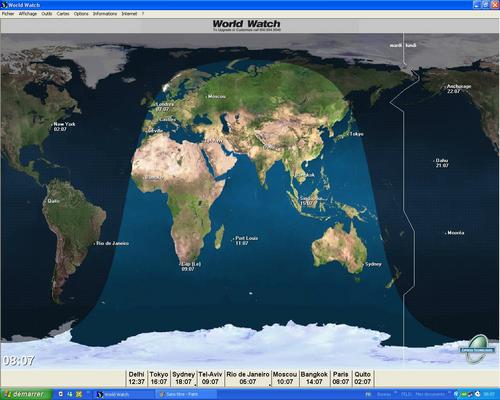Select the Delhi 12:37 clock cell
The height and width of the screenshot is (400, 500).
point(136,378)
